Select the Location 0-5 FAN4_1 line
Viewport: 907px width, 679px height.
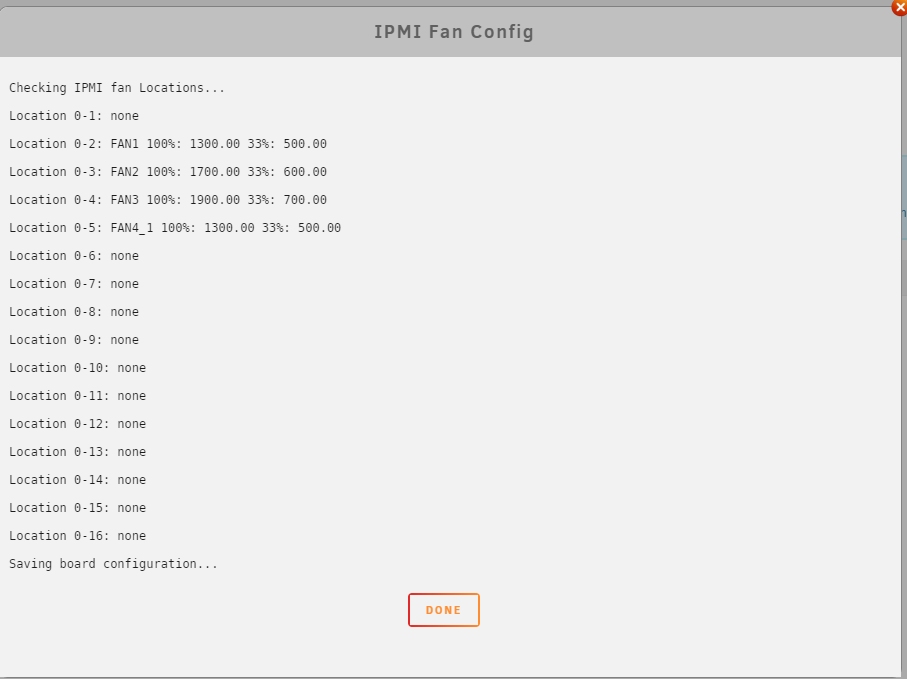175,228
